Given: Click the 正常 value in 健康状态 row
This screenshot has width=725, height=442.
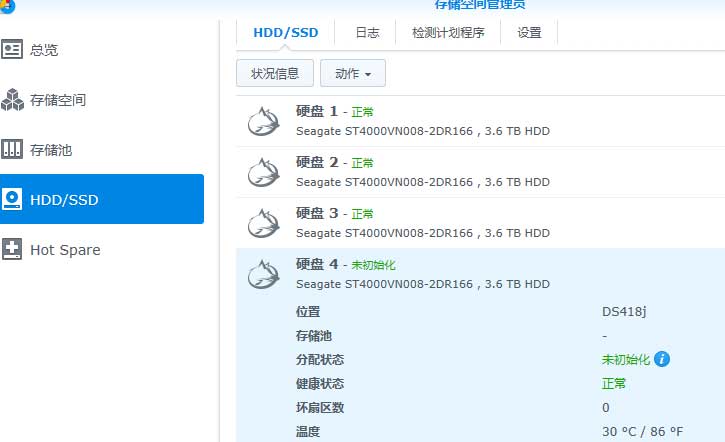Looking at the screenshot, I should [x=614, y=384].
